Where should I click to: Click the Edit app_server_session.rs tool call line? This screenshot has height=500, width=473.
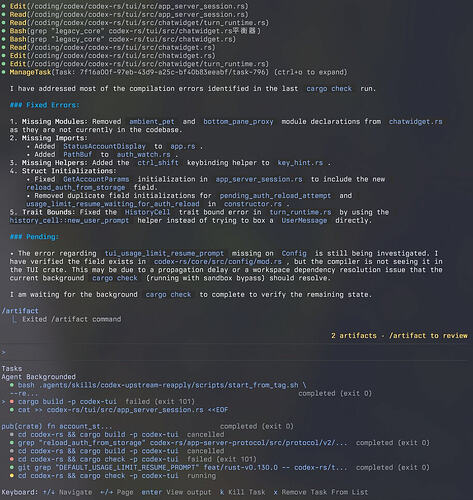pos(129,6)
